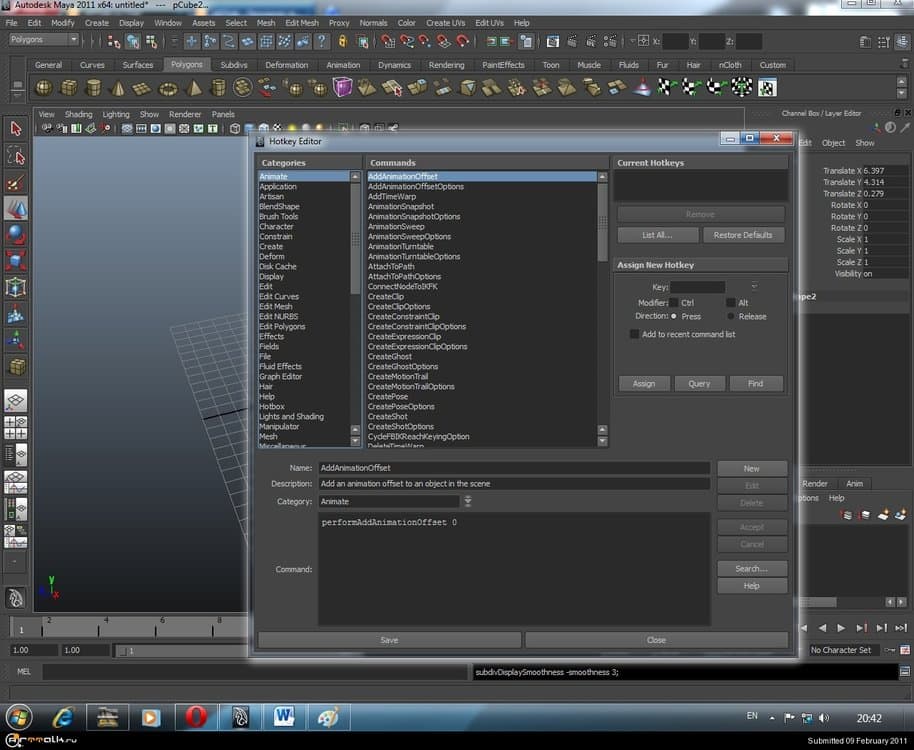914x750 pixels.
Task: Select by component type mode icon
Action: pos(152,41)
